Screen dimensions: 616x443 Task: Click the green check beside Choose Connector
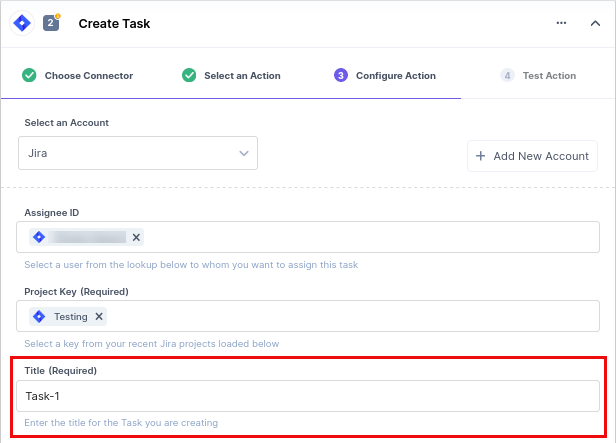[x=29, y=75]
